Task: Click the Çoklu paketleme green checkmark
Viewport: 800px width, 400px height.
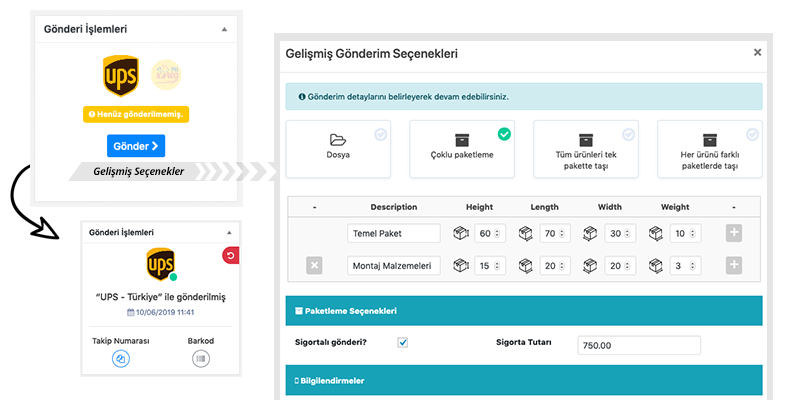Action: coord(504,134)
